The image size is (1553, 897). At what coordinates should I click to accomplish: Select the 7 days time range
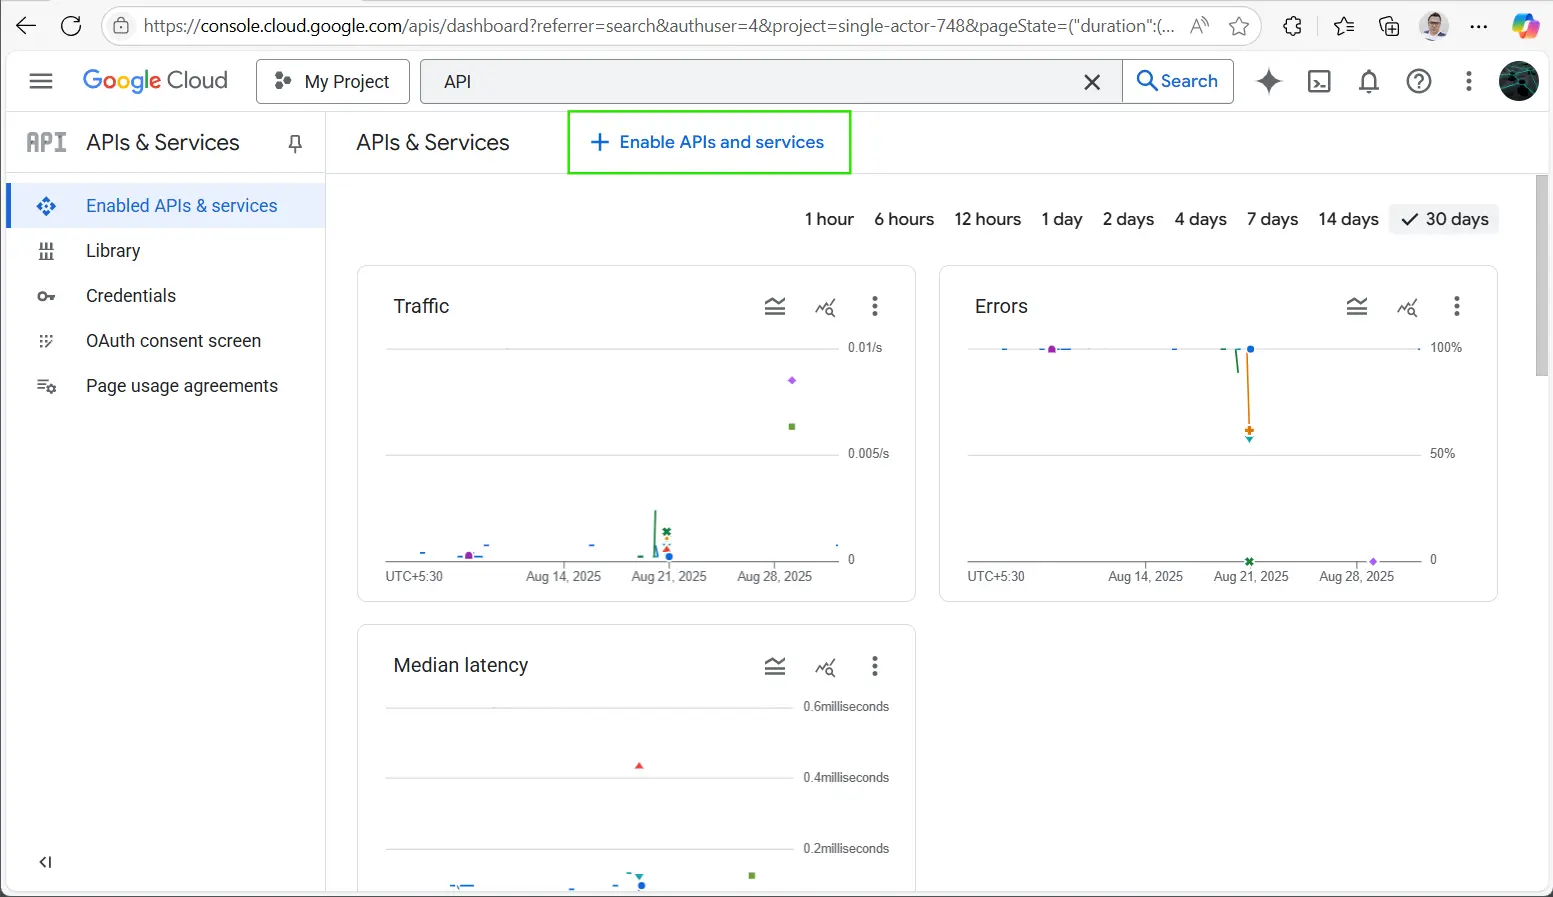pyautogui.click(x=1272, y=220)
